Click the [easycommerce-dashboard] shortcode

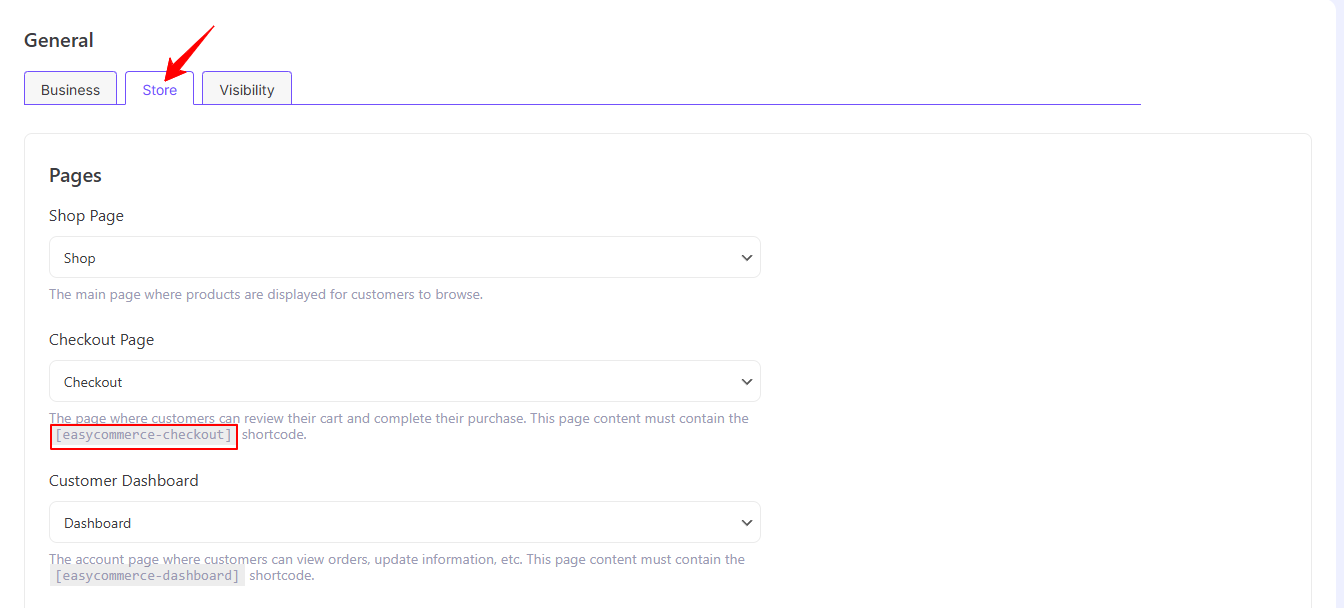(x=147, y=576)
